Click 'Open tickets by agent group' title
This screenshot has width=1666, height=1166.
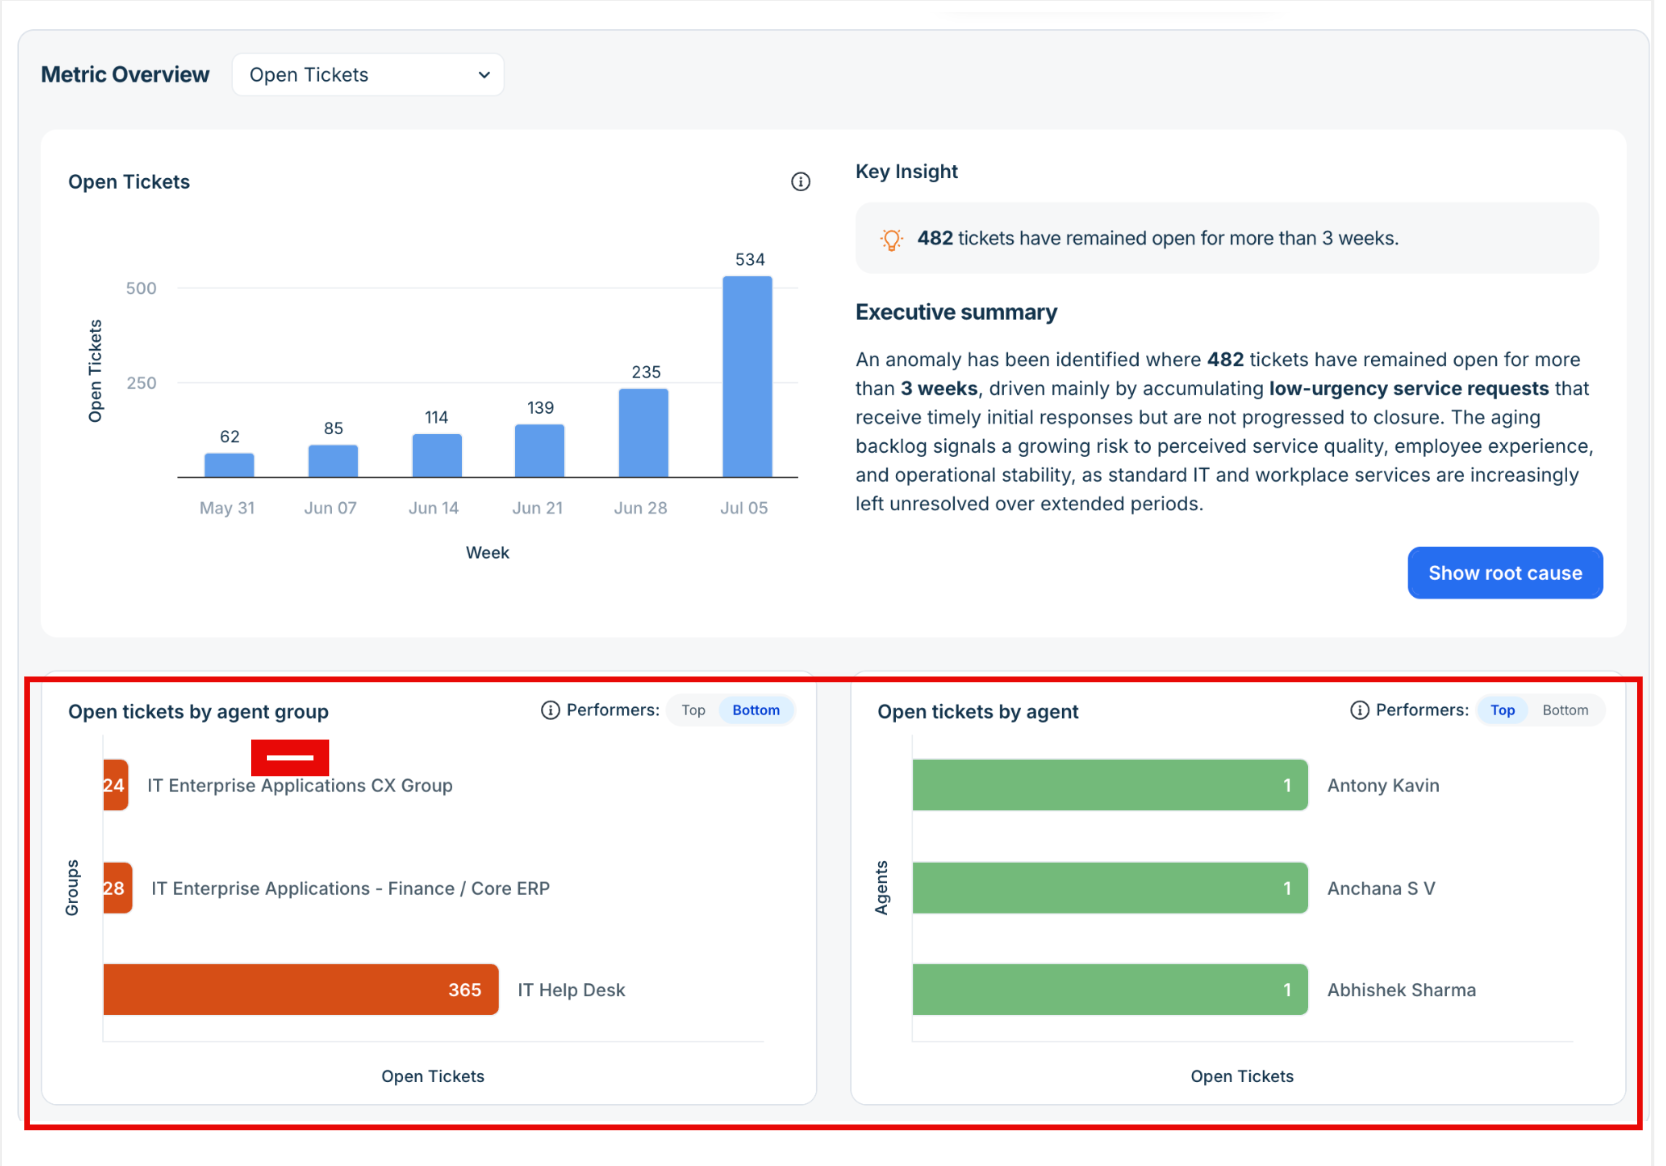click(198, 712)
